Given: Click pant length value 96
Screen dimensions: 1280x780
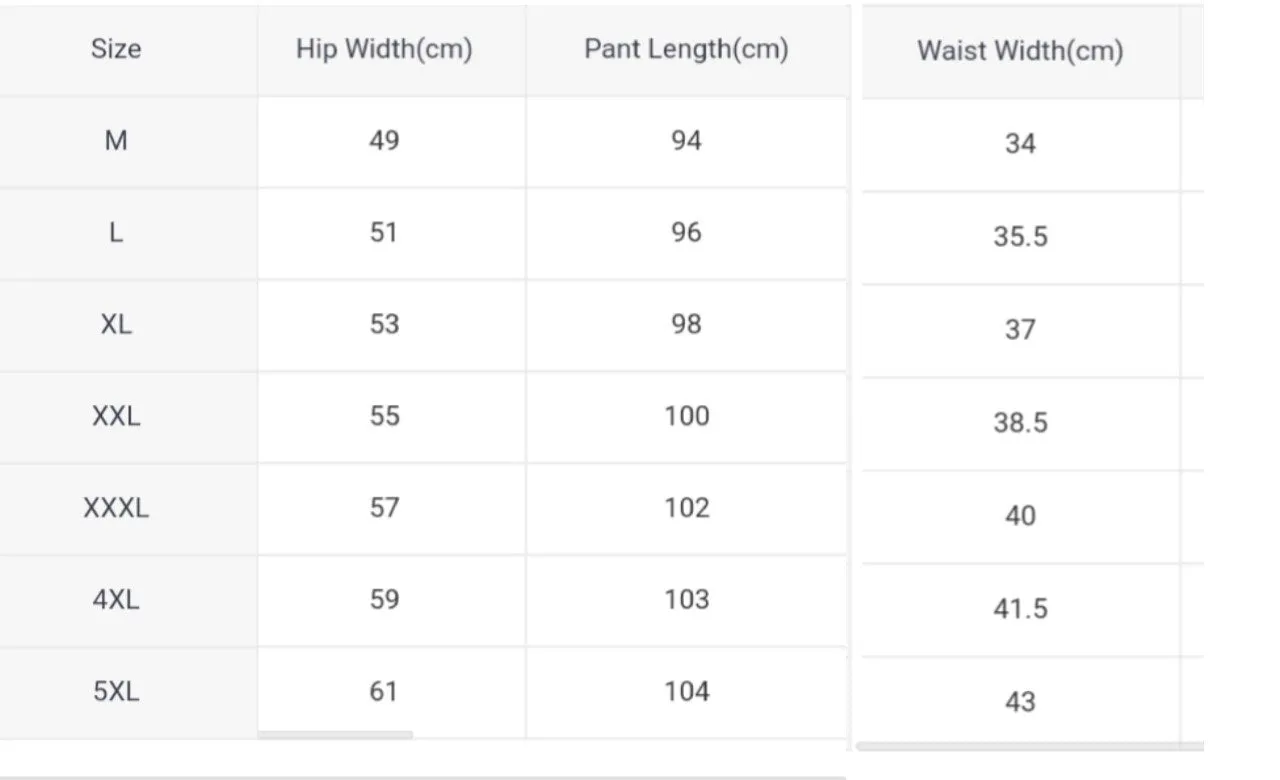Looking at the screenshot, I should coord(686,233).
